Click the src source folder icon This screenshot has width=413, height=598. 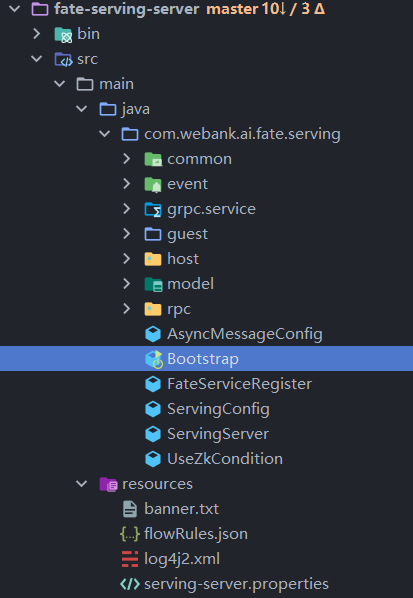click(63, 59)
